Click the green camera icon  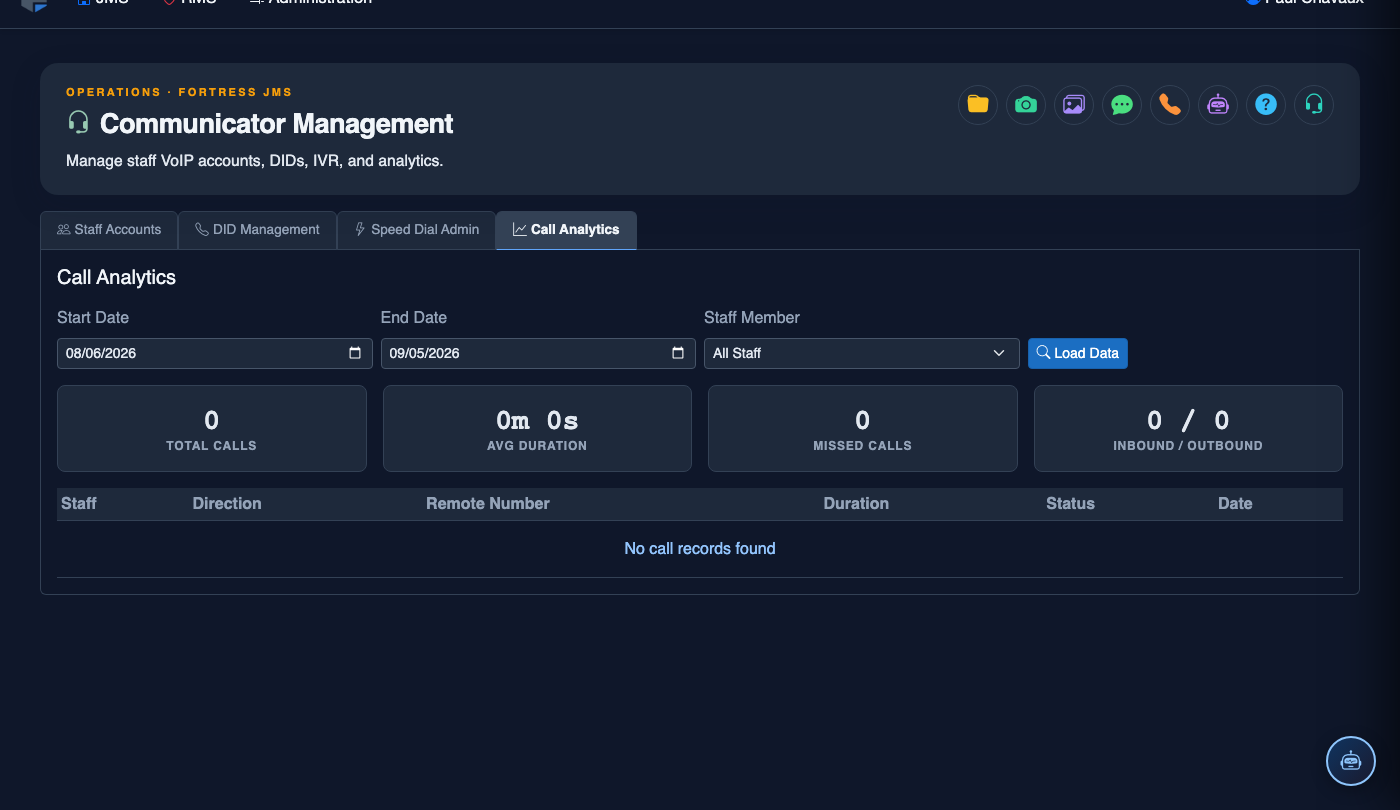[x=1026, y=105]
